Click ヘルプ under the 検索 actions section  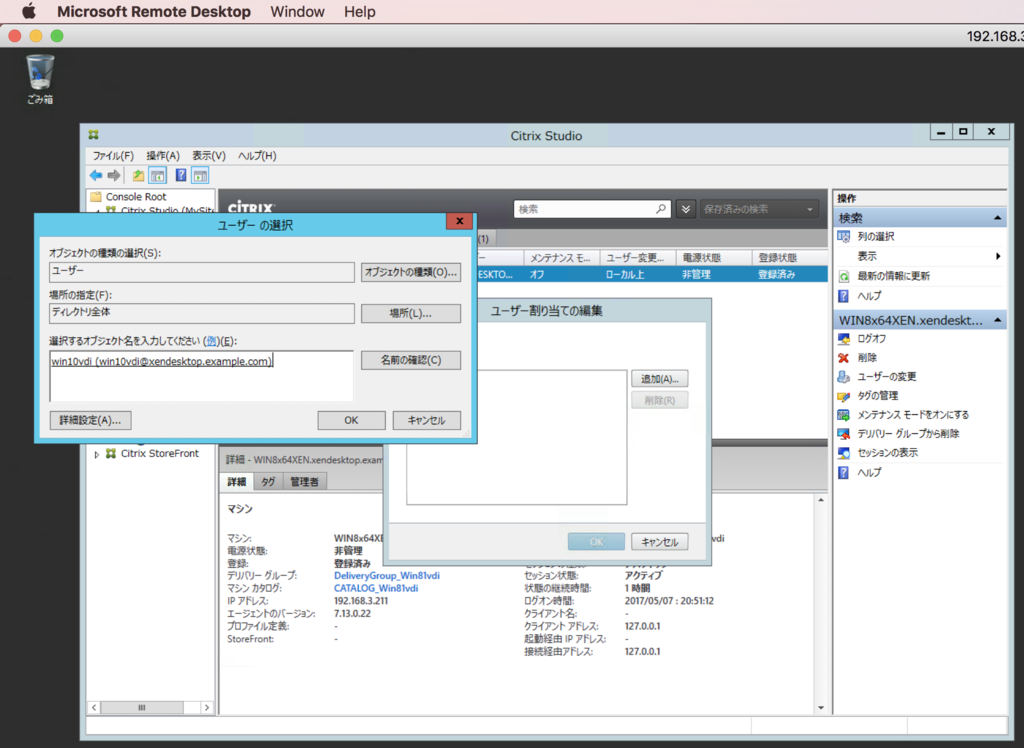869,295
